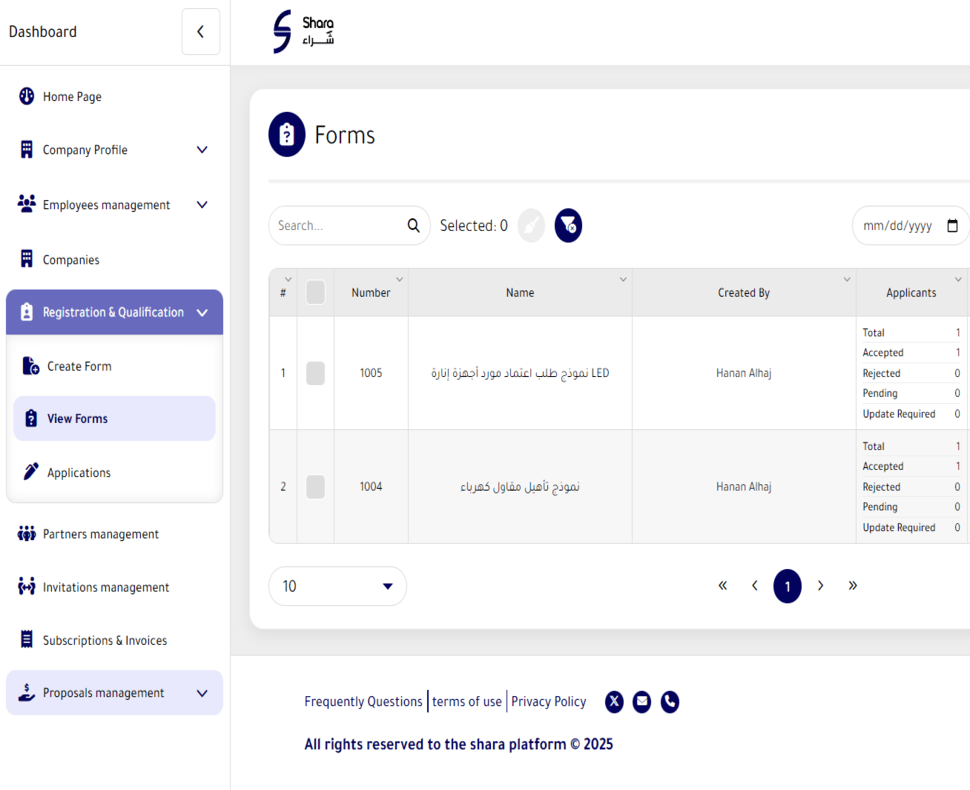The image size is (970, 790).
Task: Toggle the select-all checkbox in table header
Action: [x=315, y=293]
